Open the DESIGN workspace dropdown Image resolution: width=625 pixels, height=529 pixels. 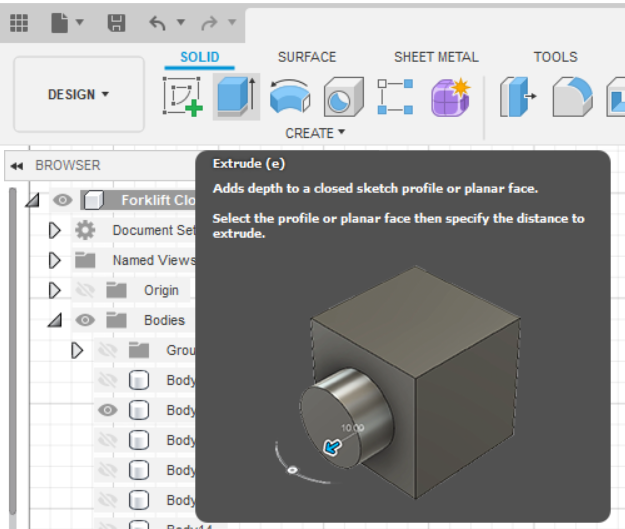point(79,94)
